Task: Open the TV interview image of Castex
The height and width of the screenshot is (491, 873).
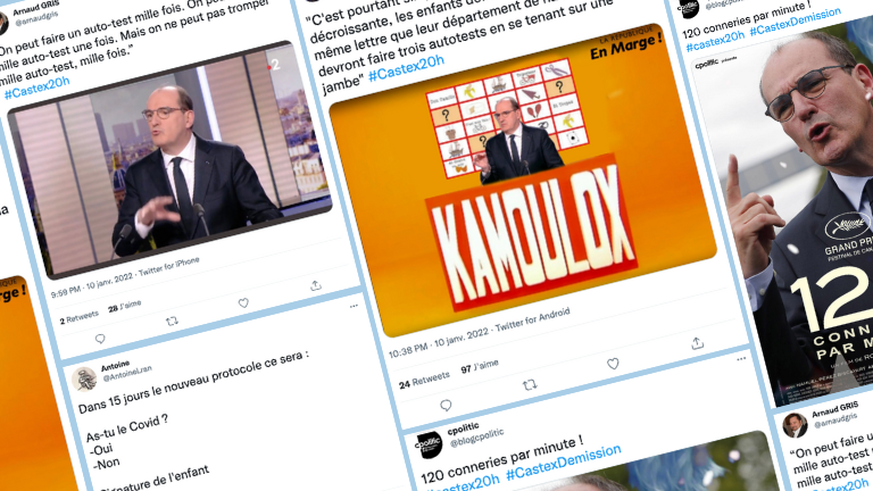Action: point(170,159)
